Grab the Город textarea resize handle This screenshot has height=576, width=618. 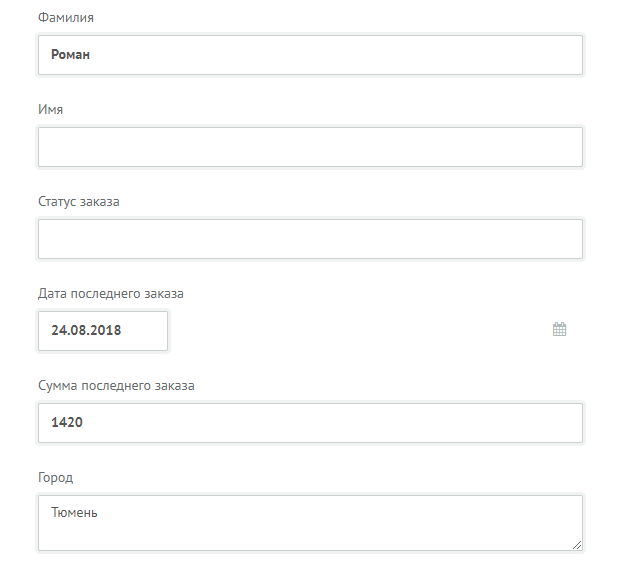pyautogui.click(x=577, y=545)
